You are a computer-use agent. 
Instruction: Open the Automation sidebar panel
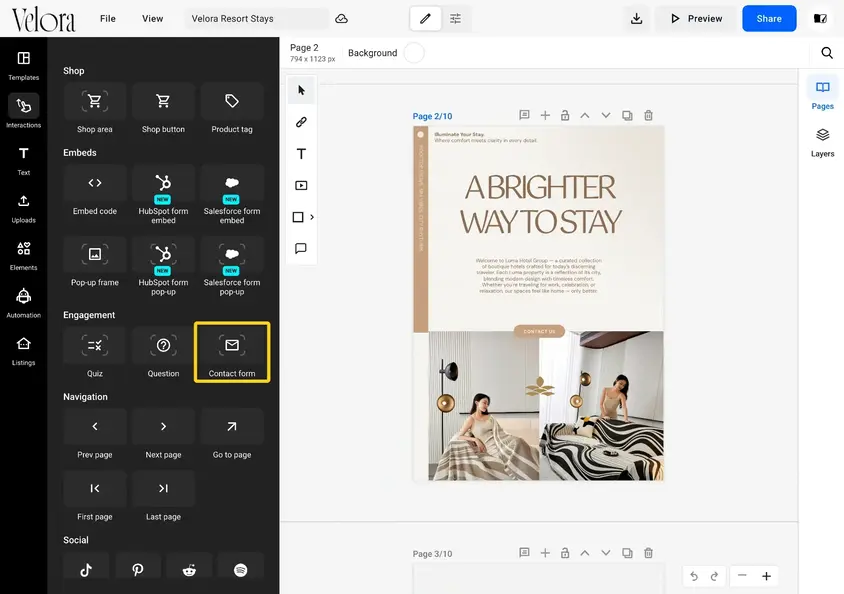(24, 303)
